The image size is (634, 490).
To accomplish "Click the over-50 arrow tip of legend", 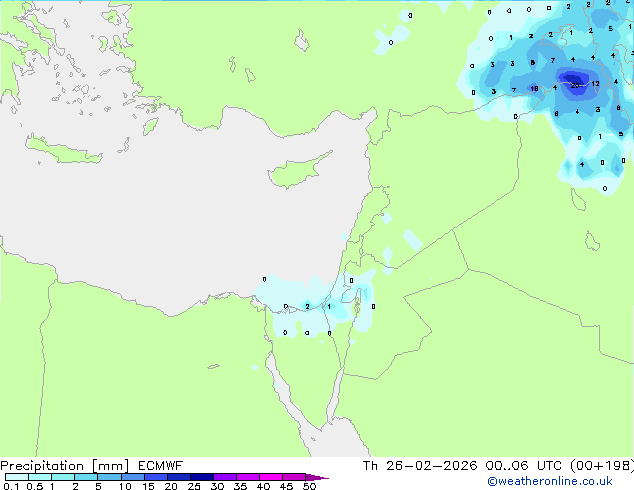I will pyautogui.click(x=317, y=477).
